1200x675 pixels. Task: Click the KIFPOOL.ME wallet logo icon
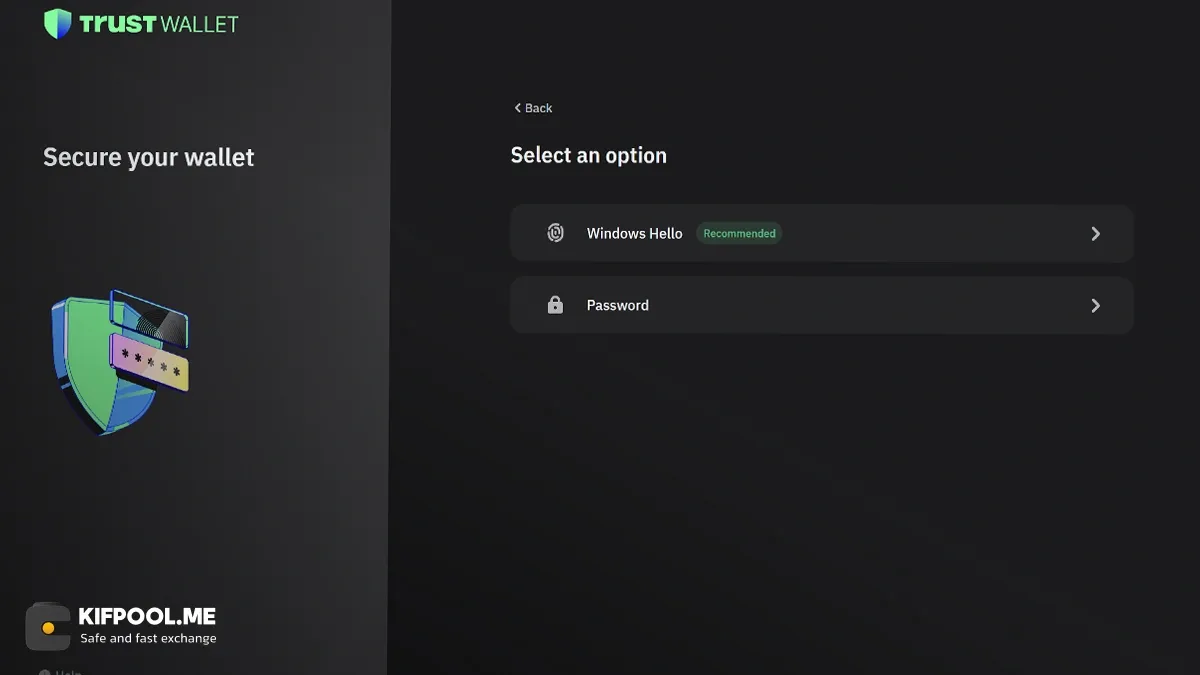48,627
